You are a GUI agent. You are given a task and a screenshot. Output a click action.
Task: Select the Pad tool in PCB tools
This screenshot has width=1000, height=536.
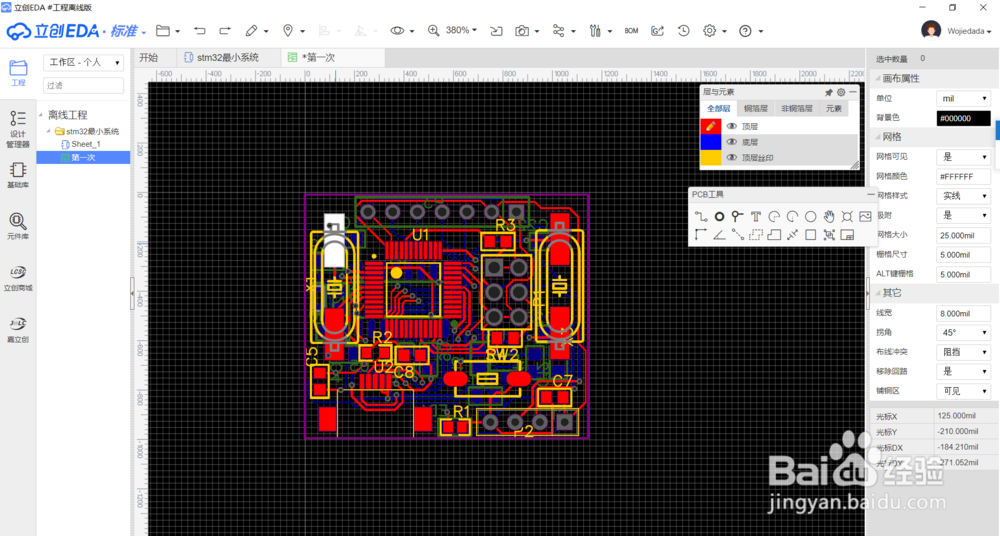click(x=719, y=216)
